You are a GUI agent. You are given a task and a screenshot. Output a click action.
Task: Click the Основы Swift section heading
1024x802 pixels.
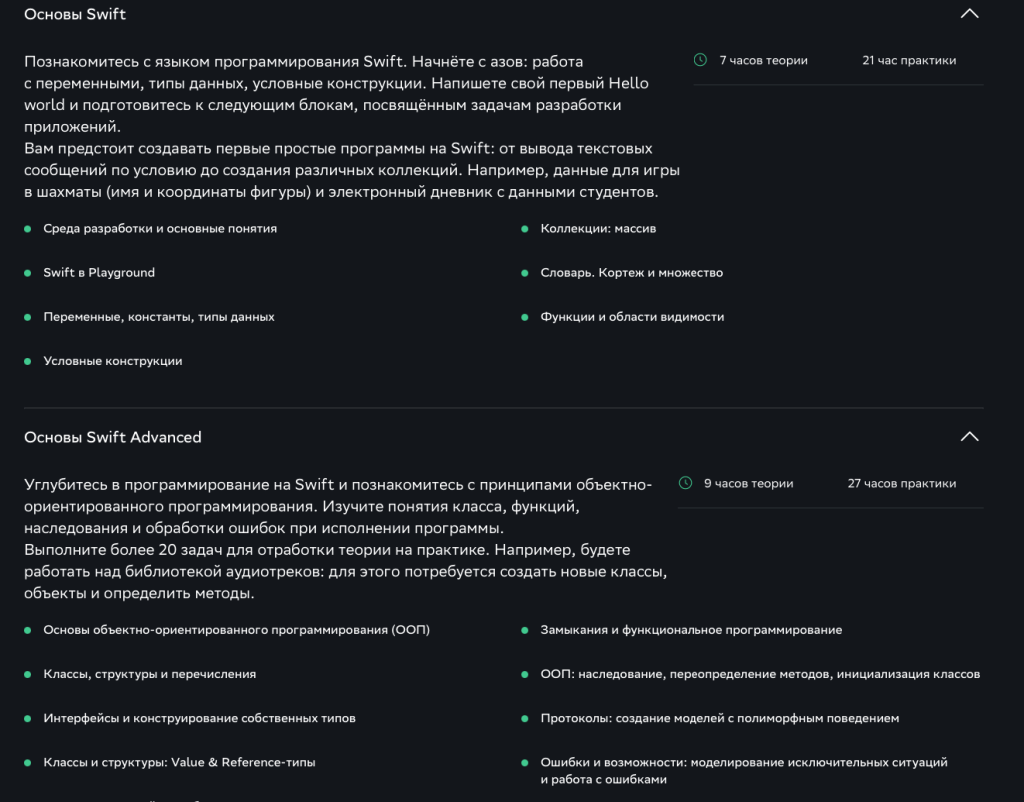(x=75, y=14)
